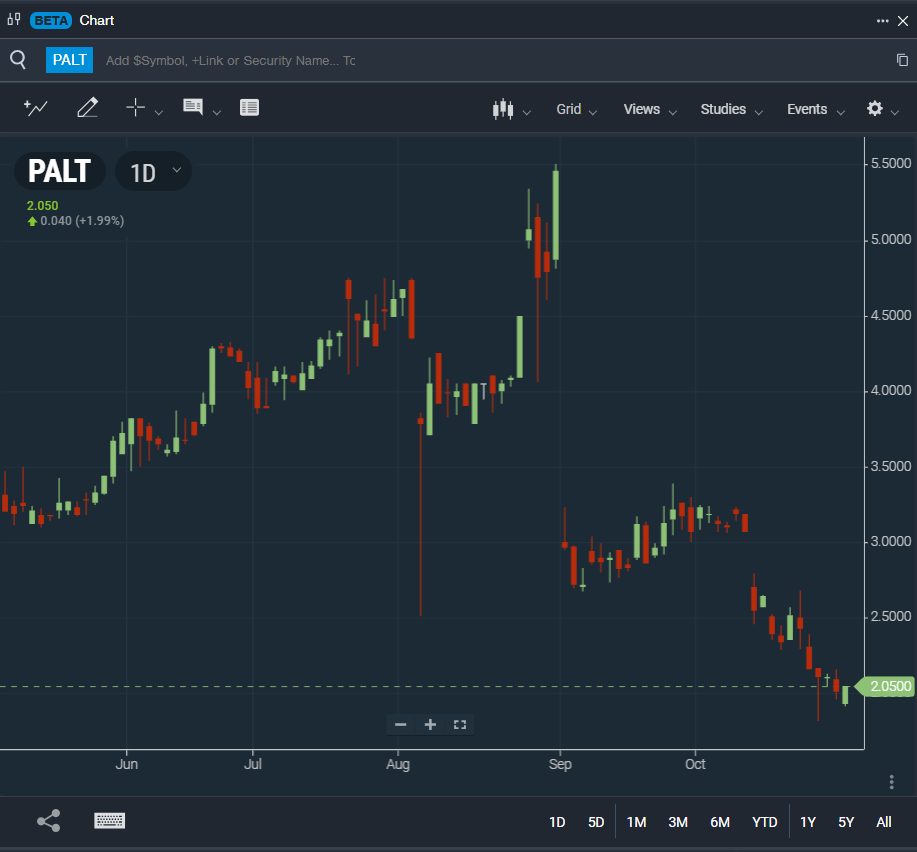Click the 2.050 last price text

tap(43, 206)
